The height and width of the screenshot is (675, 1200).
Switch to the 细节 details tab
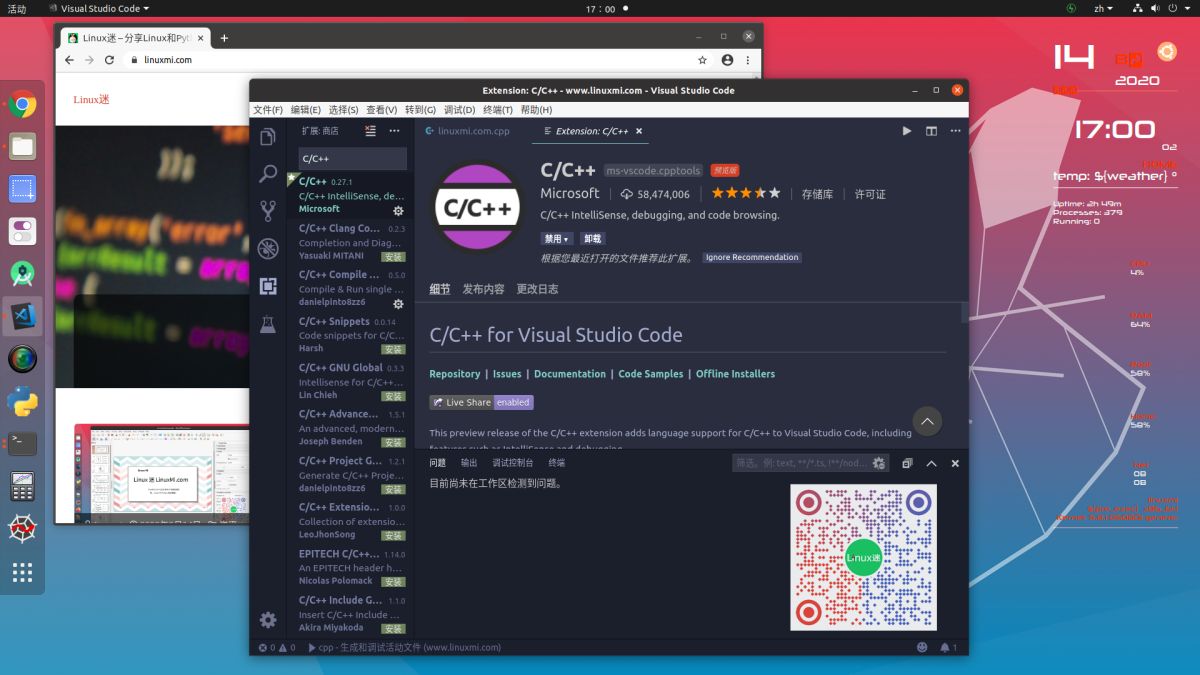pos(440,289)
